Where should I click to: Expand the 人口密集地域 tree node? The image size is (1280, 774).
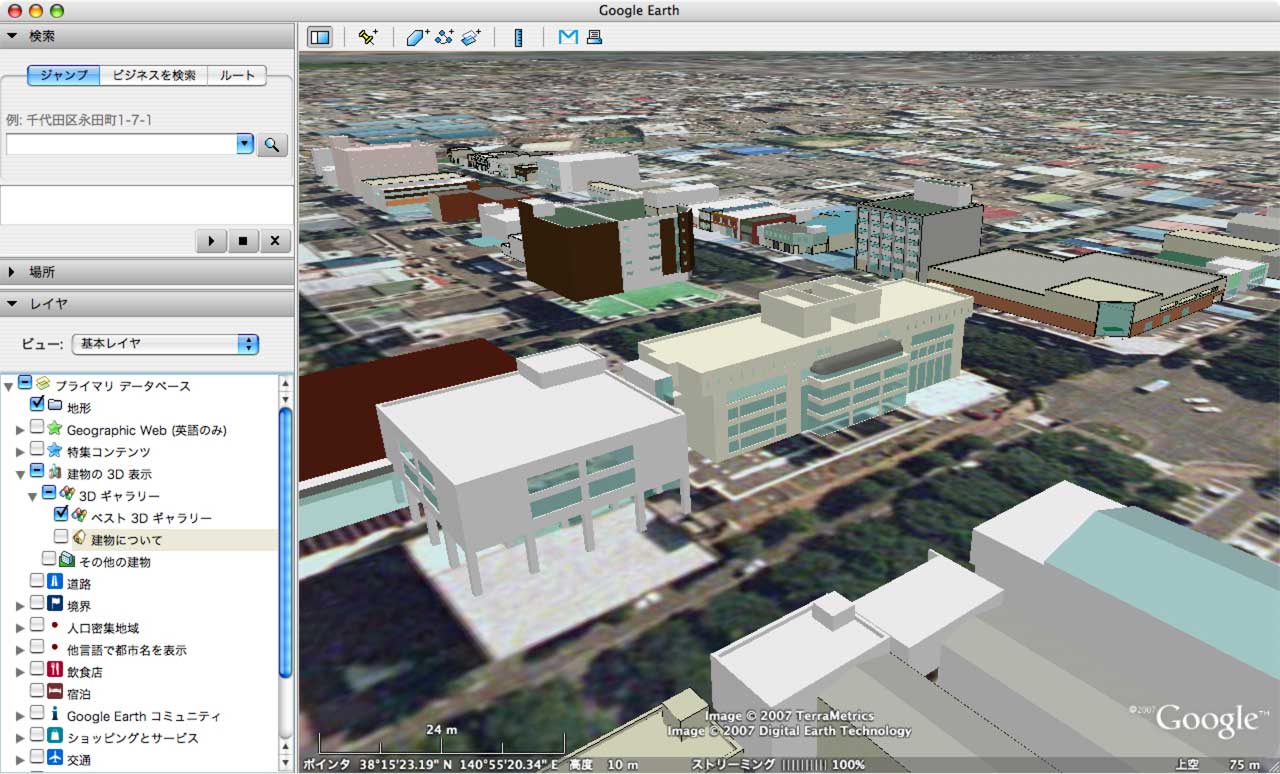point(20,628)
